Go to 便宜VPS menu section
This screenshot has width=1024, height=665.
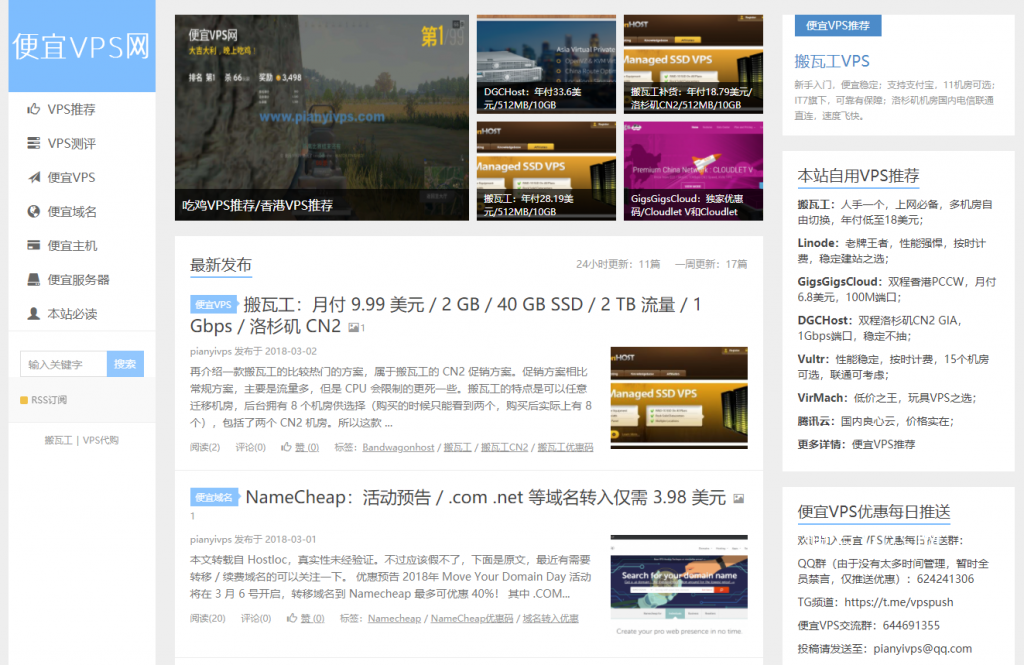[71, 177]
